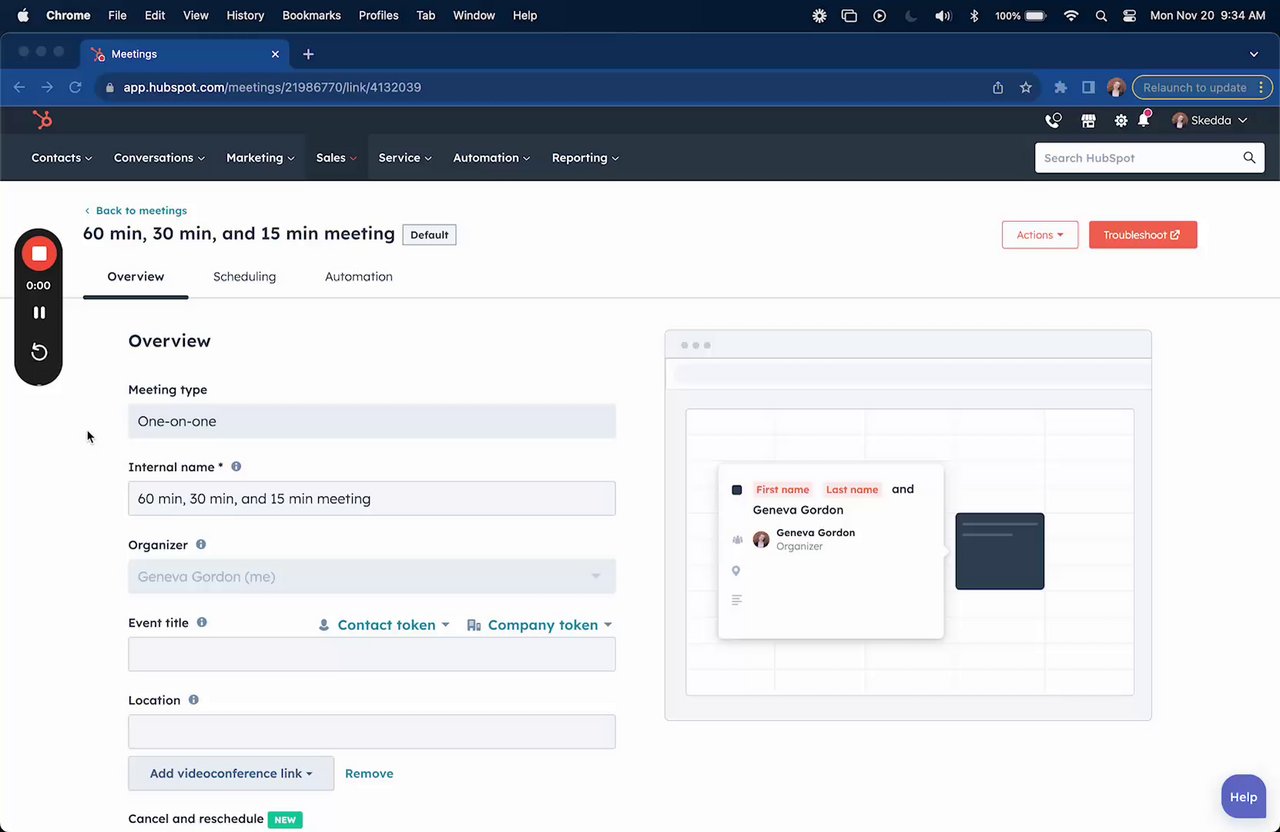The image size is (1280, 832).
Task: Open the calling phone icon
Action: point(1053,120)
